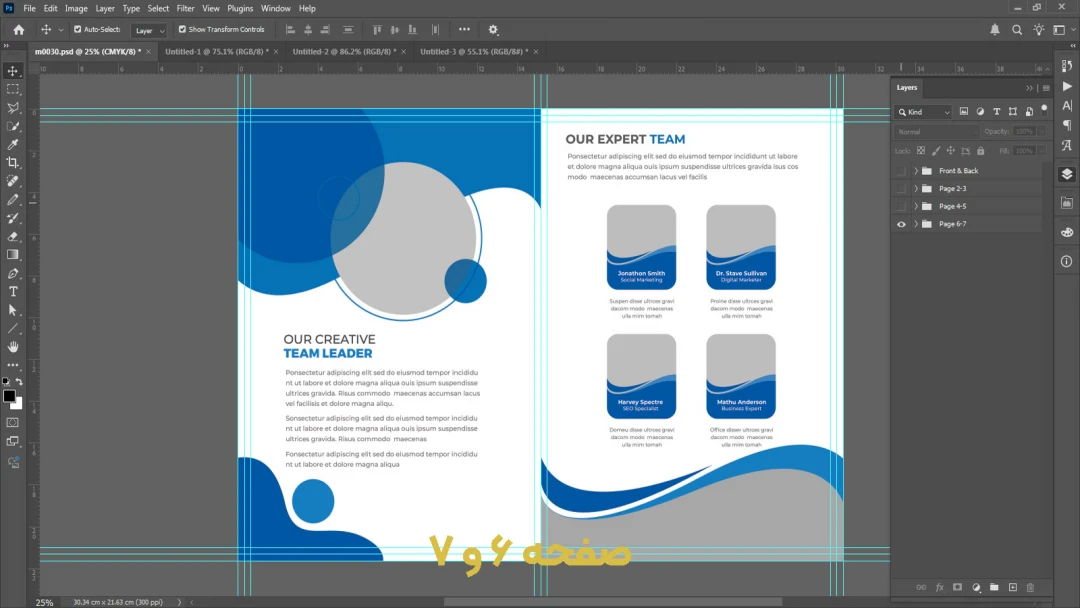Select the Eyedropper tool
1080x608 pixels.
pyautogui.click(x=13, y=144)
